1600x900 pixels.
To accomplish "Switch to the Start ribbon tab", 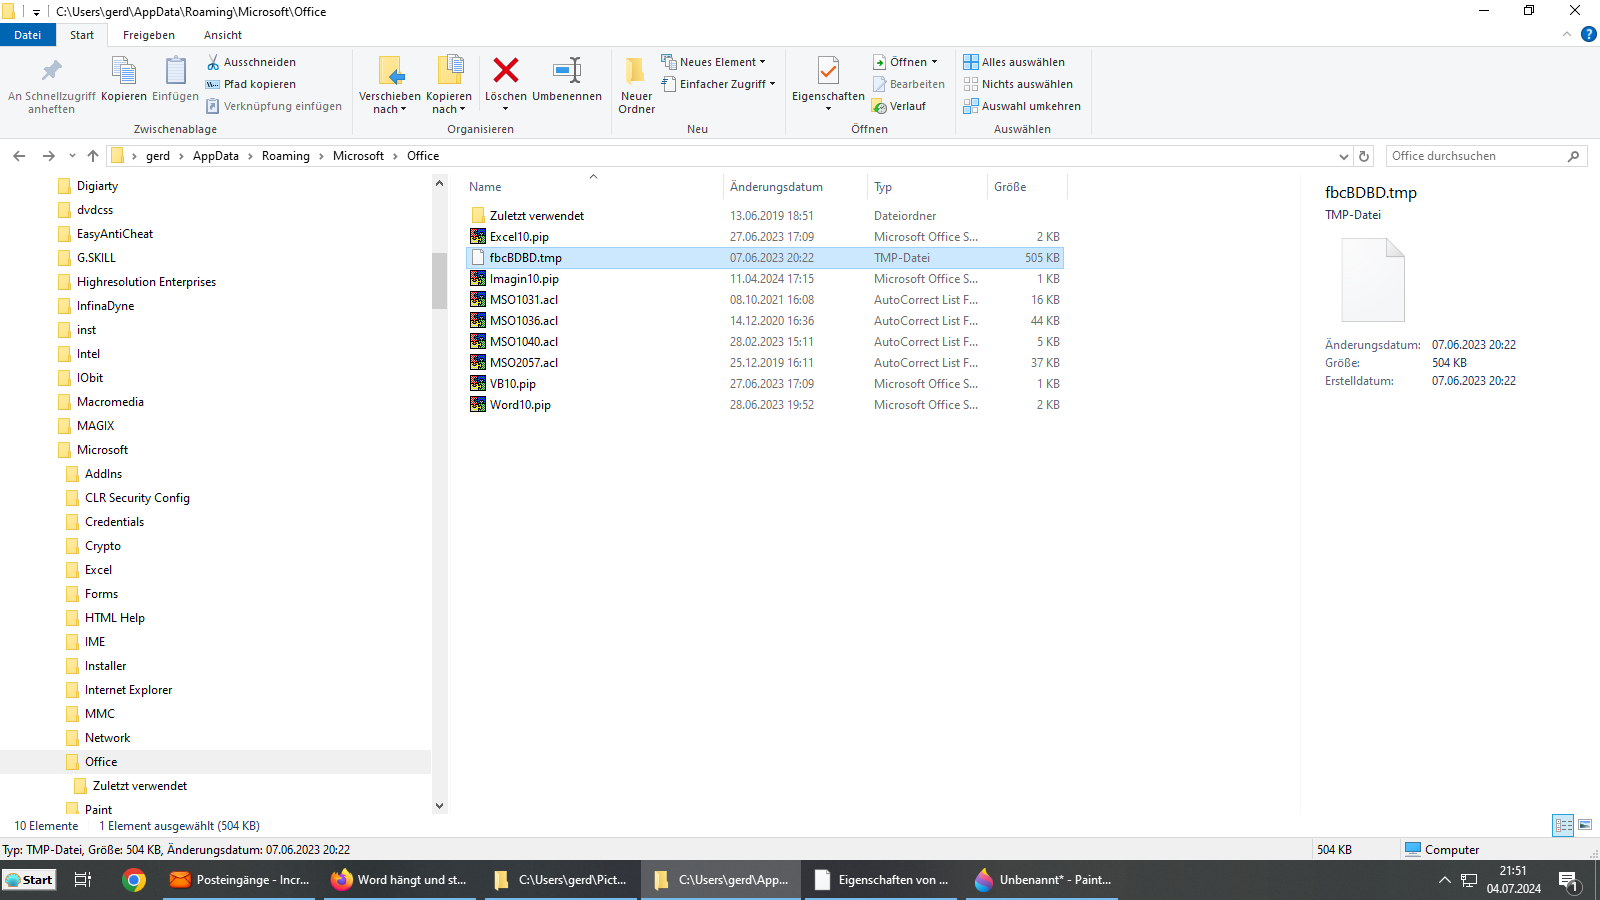I will [82, 35].
